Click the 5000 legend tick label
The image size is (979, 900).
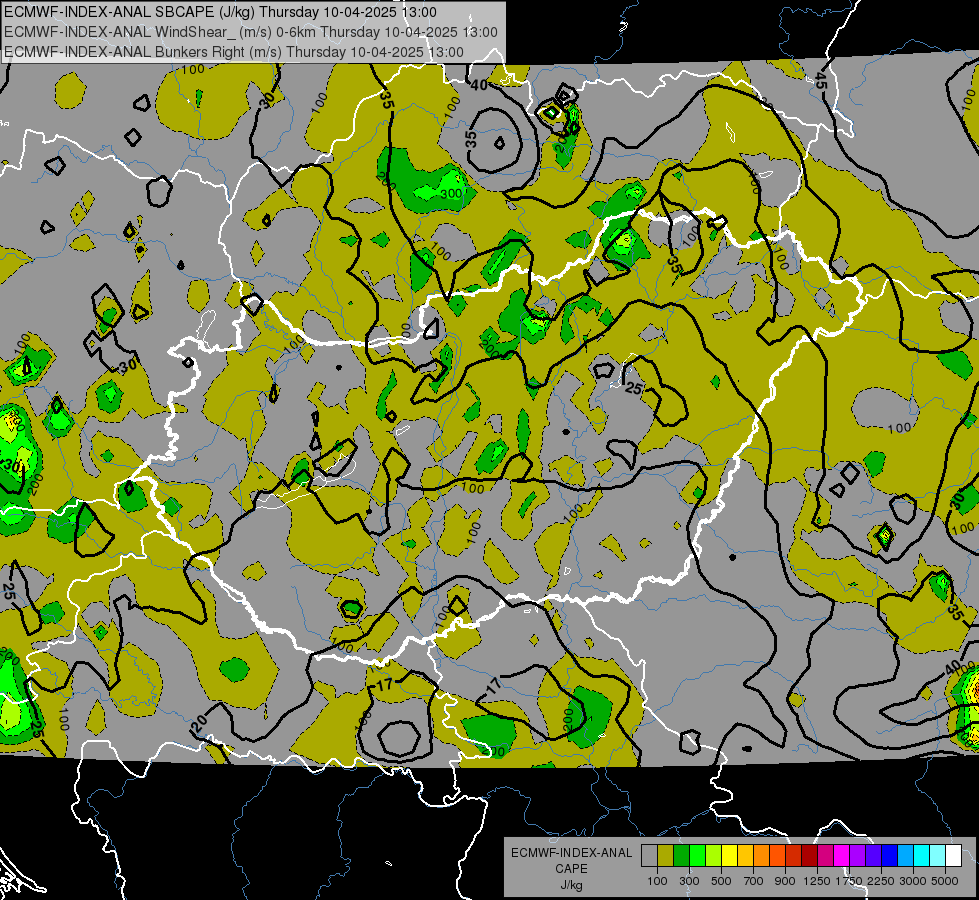[x=945, y=881]
